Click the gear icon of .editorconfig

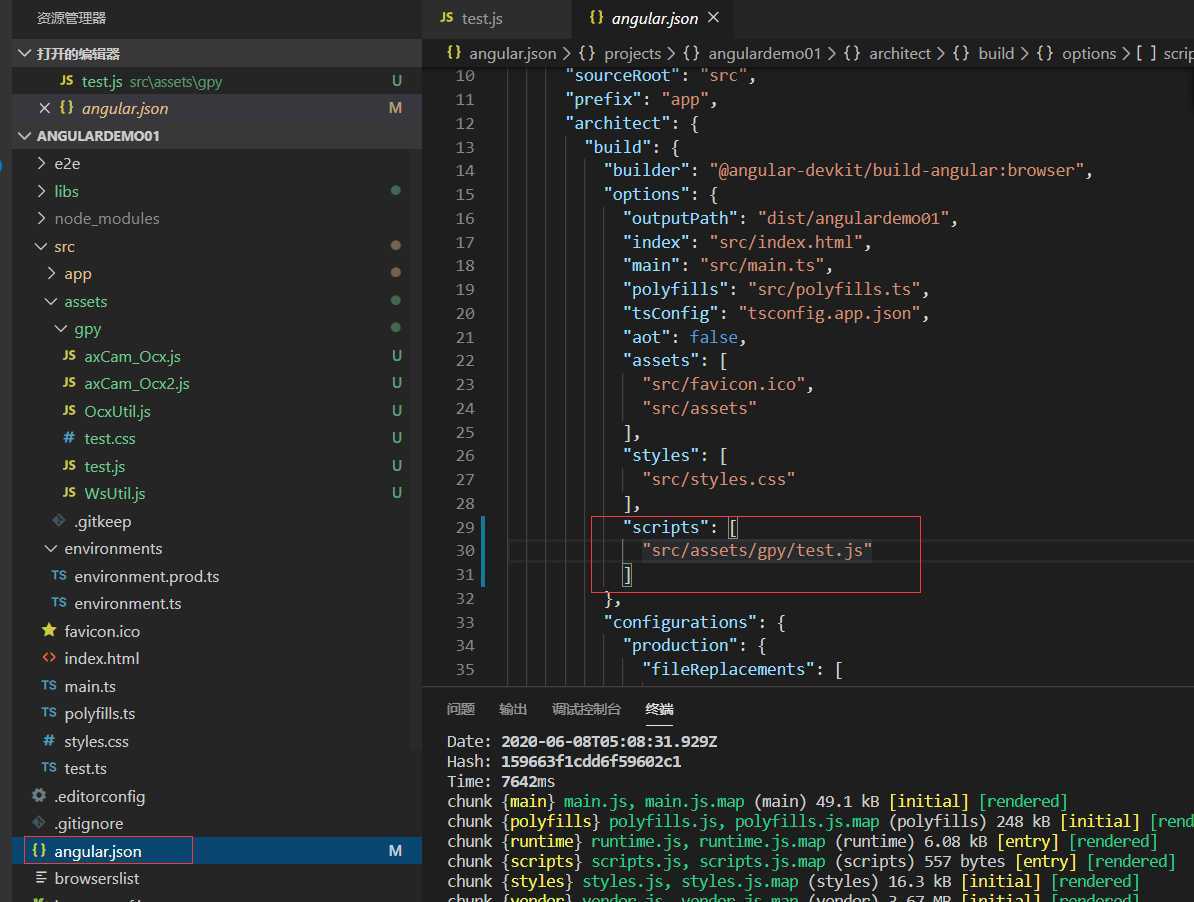click(39, 795)
